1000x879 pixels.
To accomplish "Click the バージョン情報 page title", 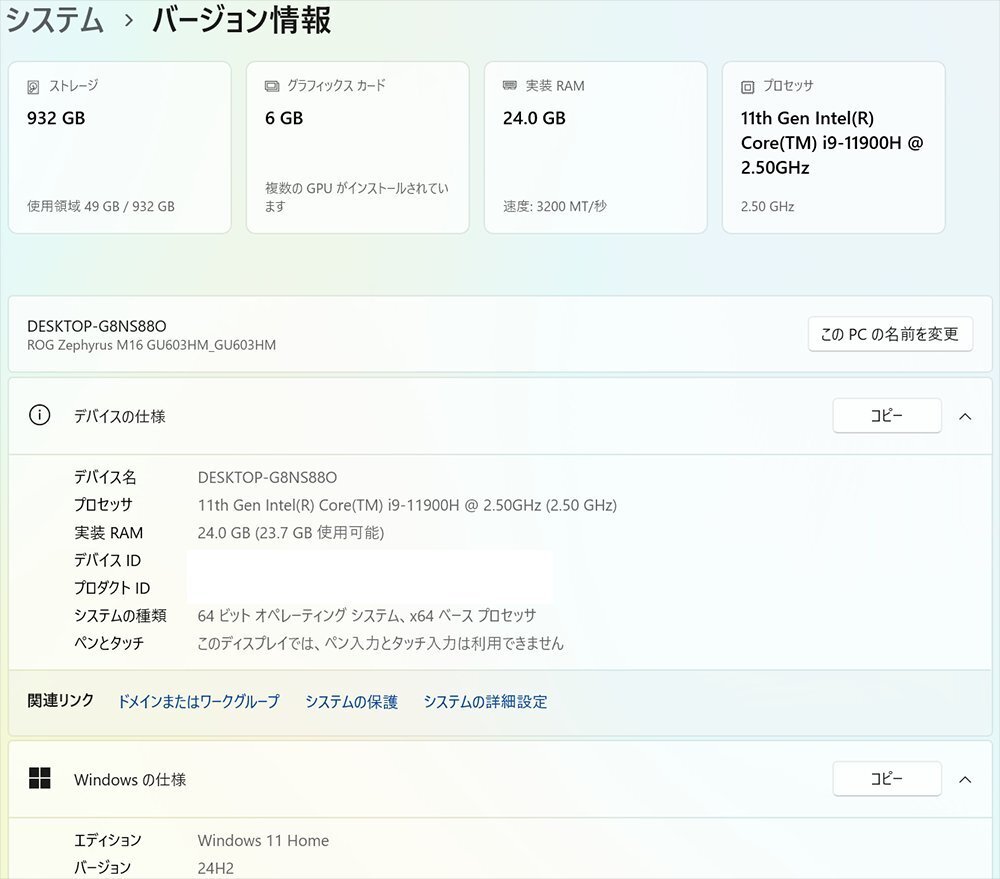I will (241, 20).
